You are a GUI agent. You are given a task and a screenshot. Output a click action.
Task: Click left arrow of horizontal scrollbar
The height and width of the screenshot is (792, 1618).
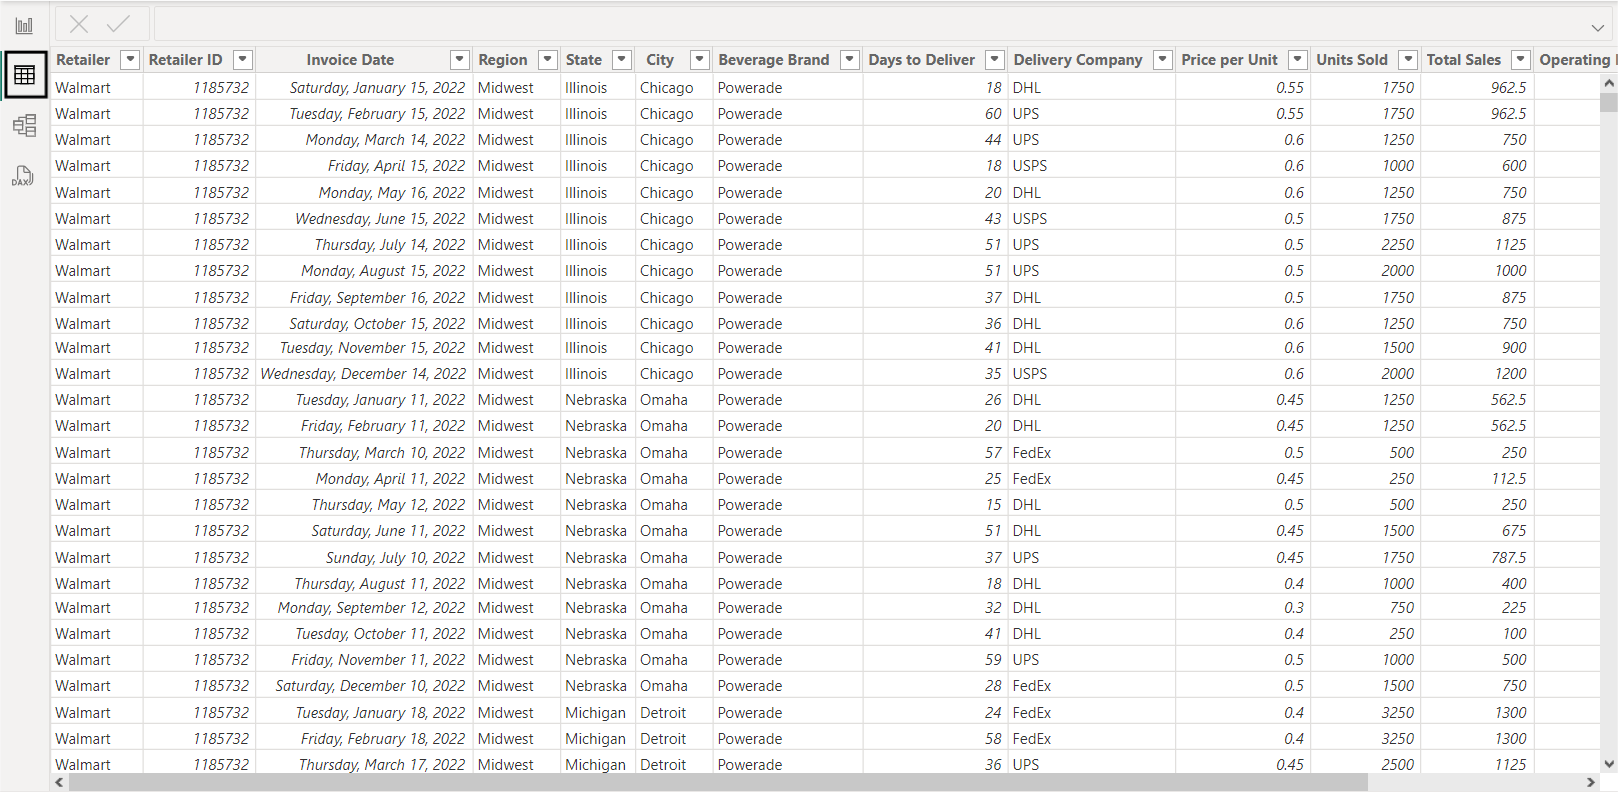pos(60,782)
